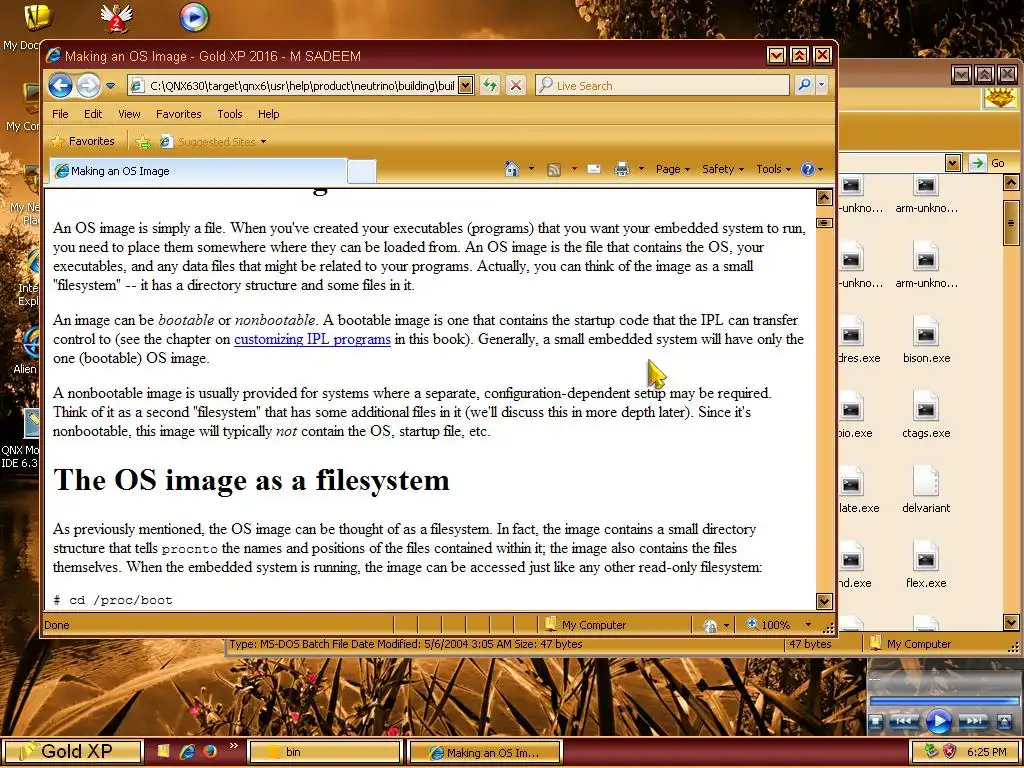Image resolution: width=1024 pixels, height=768 pixels.
Task: Select delvariant file in the bin window
Action: pyautogui.click(x=926, y=491)
